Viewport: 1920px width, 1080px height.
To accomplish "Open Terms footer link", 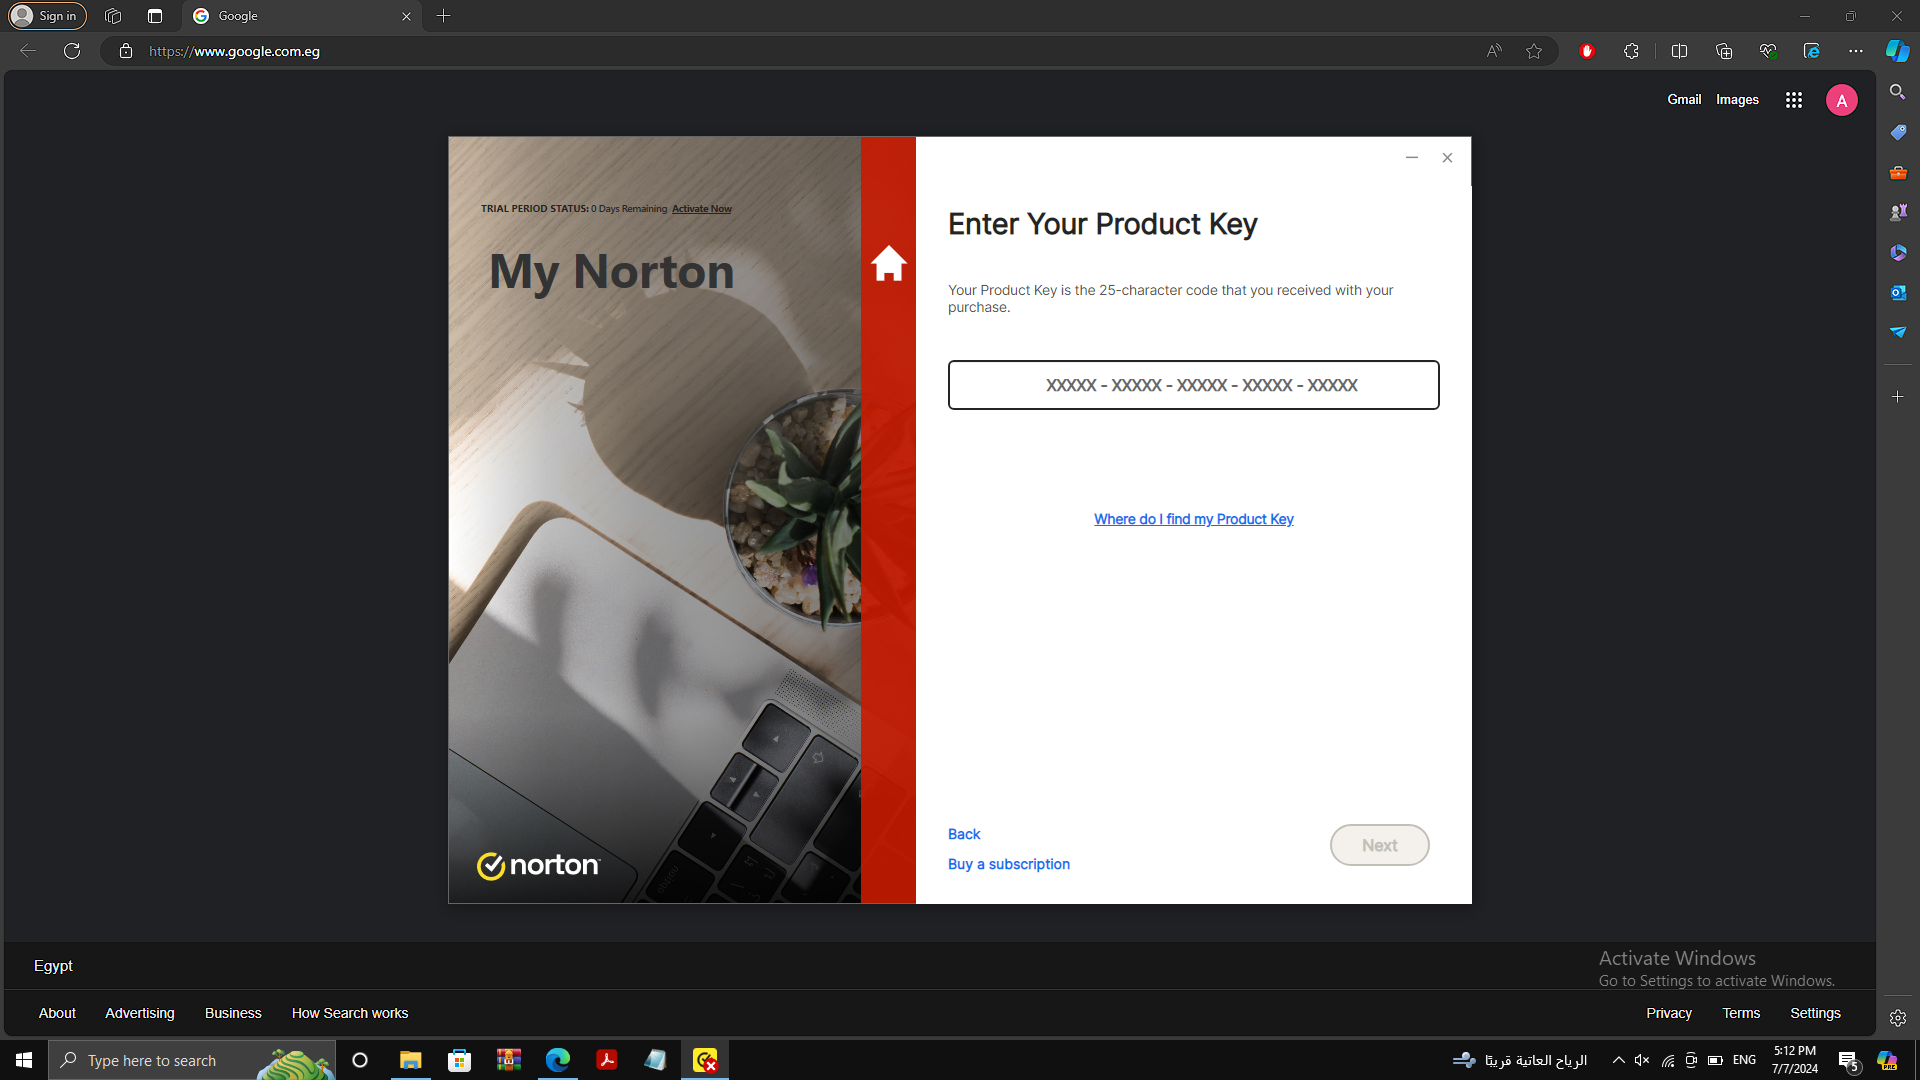I will pos(1741,1013).
